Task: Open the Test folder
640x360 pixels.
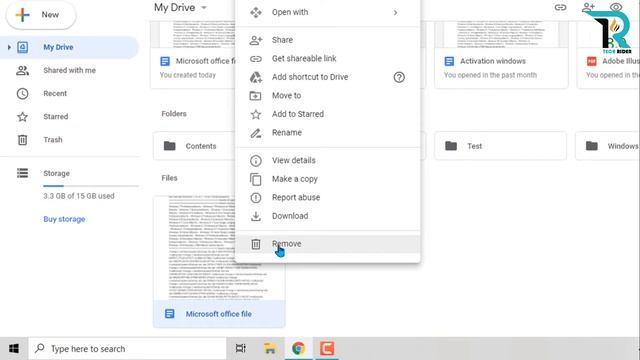Action: point(500,146)
